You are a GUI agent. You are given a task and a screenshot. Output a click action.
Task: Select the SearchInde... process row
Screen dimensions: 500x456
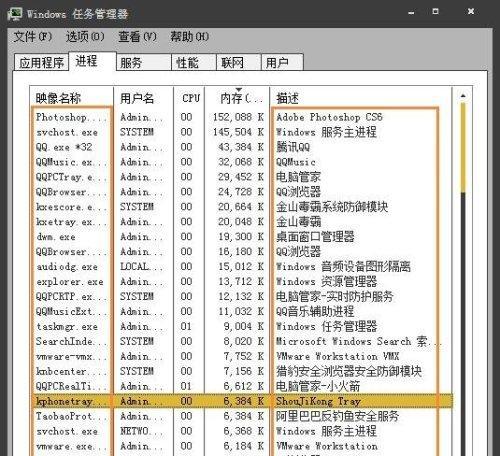(241, 341)
